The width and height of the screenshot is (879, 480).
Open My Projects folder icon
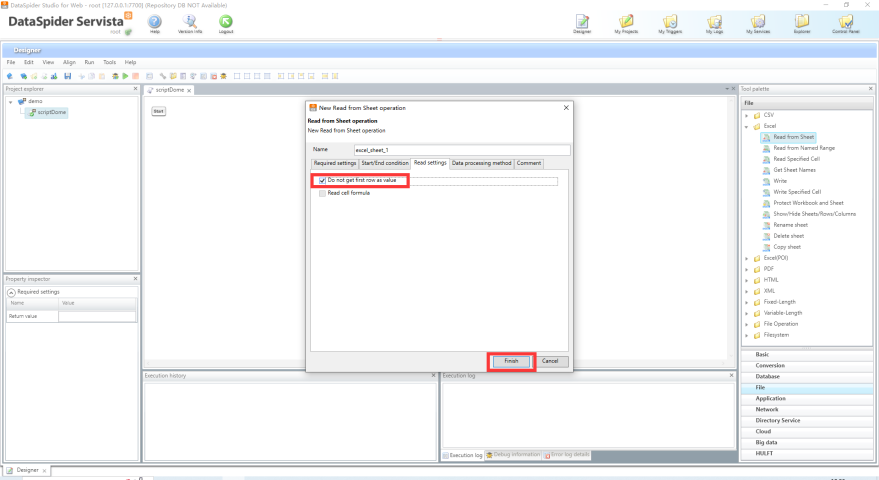click(x=626, y=22)
